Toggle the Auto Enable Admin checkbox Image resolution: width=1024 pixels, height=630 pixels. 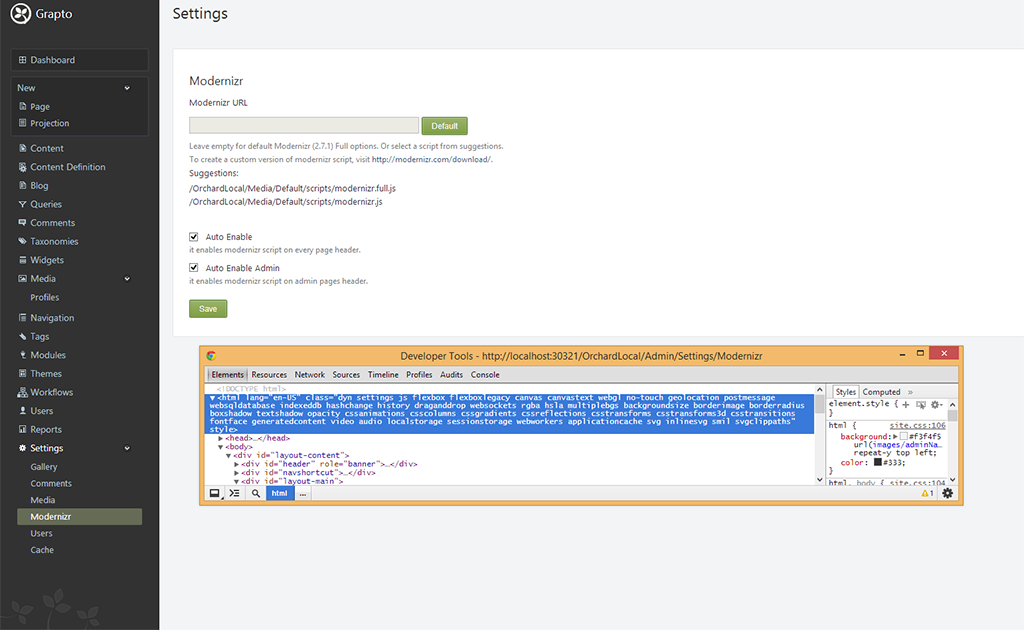pyautogui.click(x=194, y=268)
